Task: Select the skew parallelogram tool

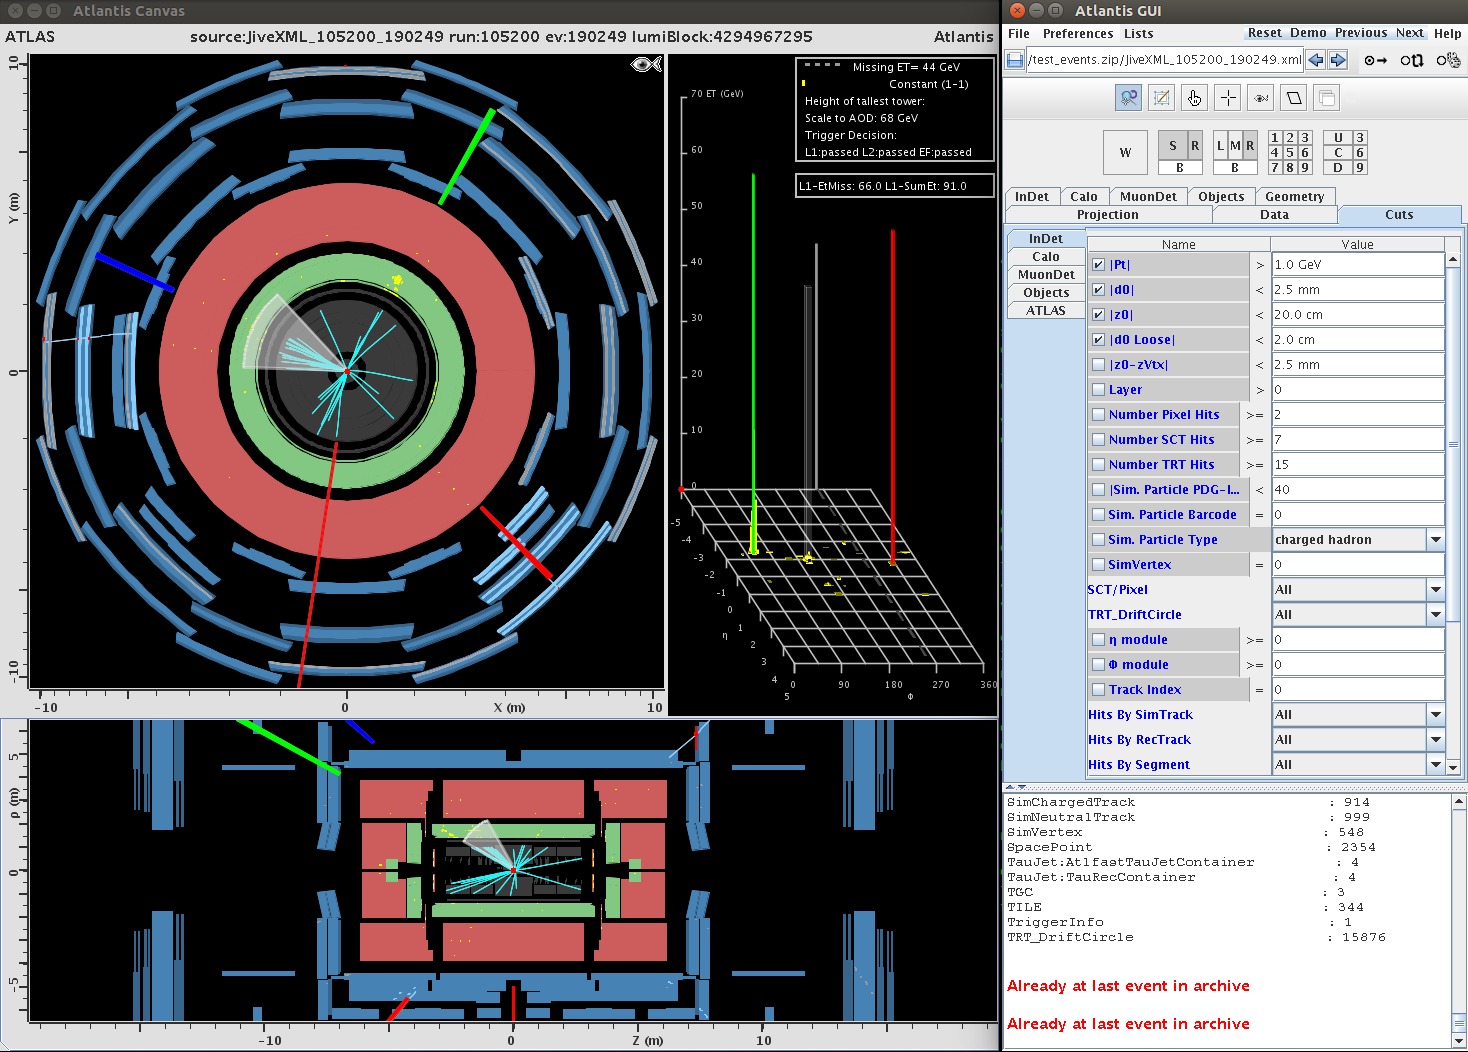Action: point(1294,98)
